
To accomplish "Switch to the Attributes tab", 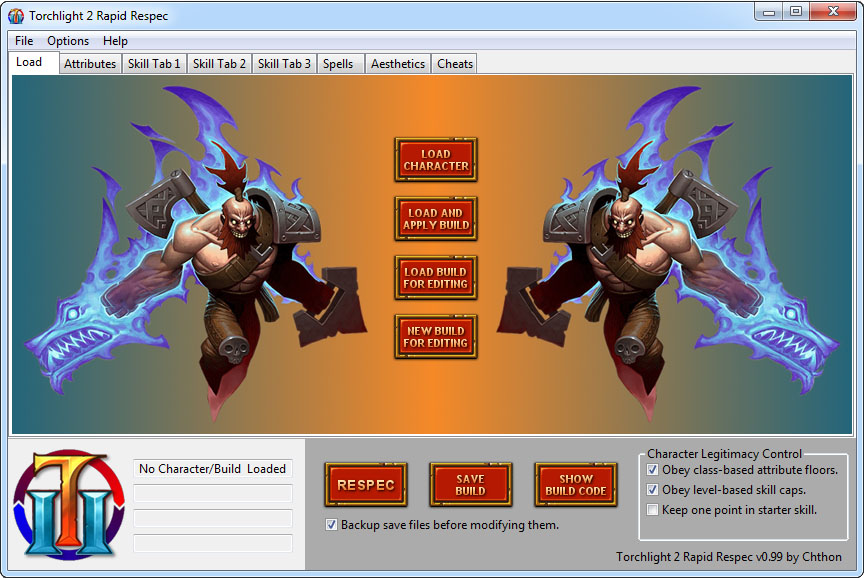I will tap(90, 64).
